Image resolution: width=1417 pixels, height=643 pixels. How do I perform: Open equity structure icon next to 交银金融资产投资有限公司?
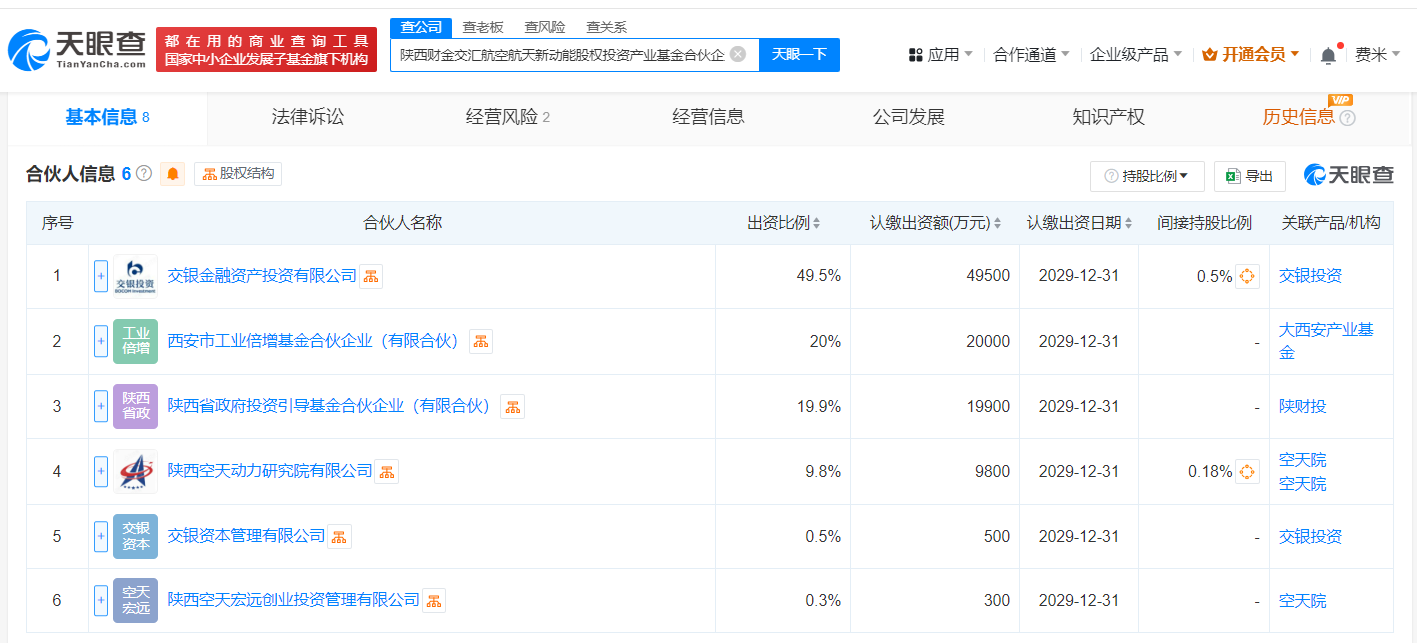371,276
